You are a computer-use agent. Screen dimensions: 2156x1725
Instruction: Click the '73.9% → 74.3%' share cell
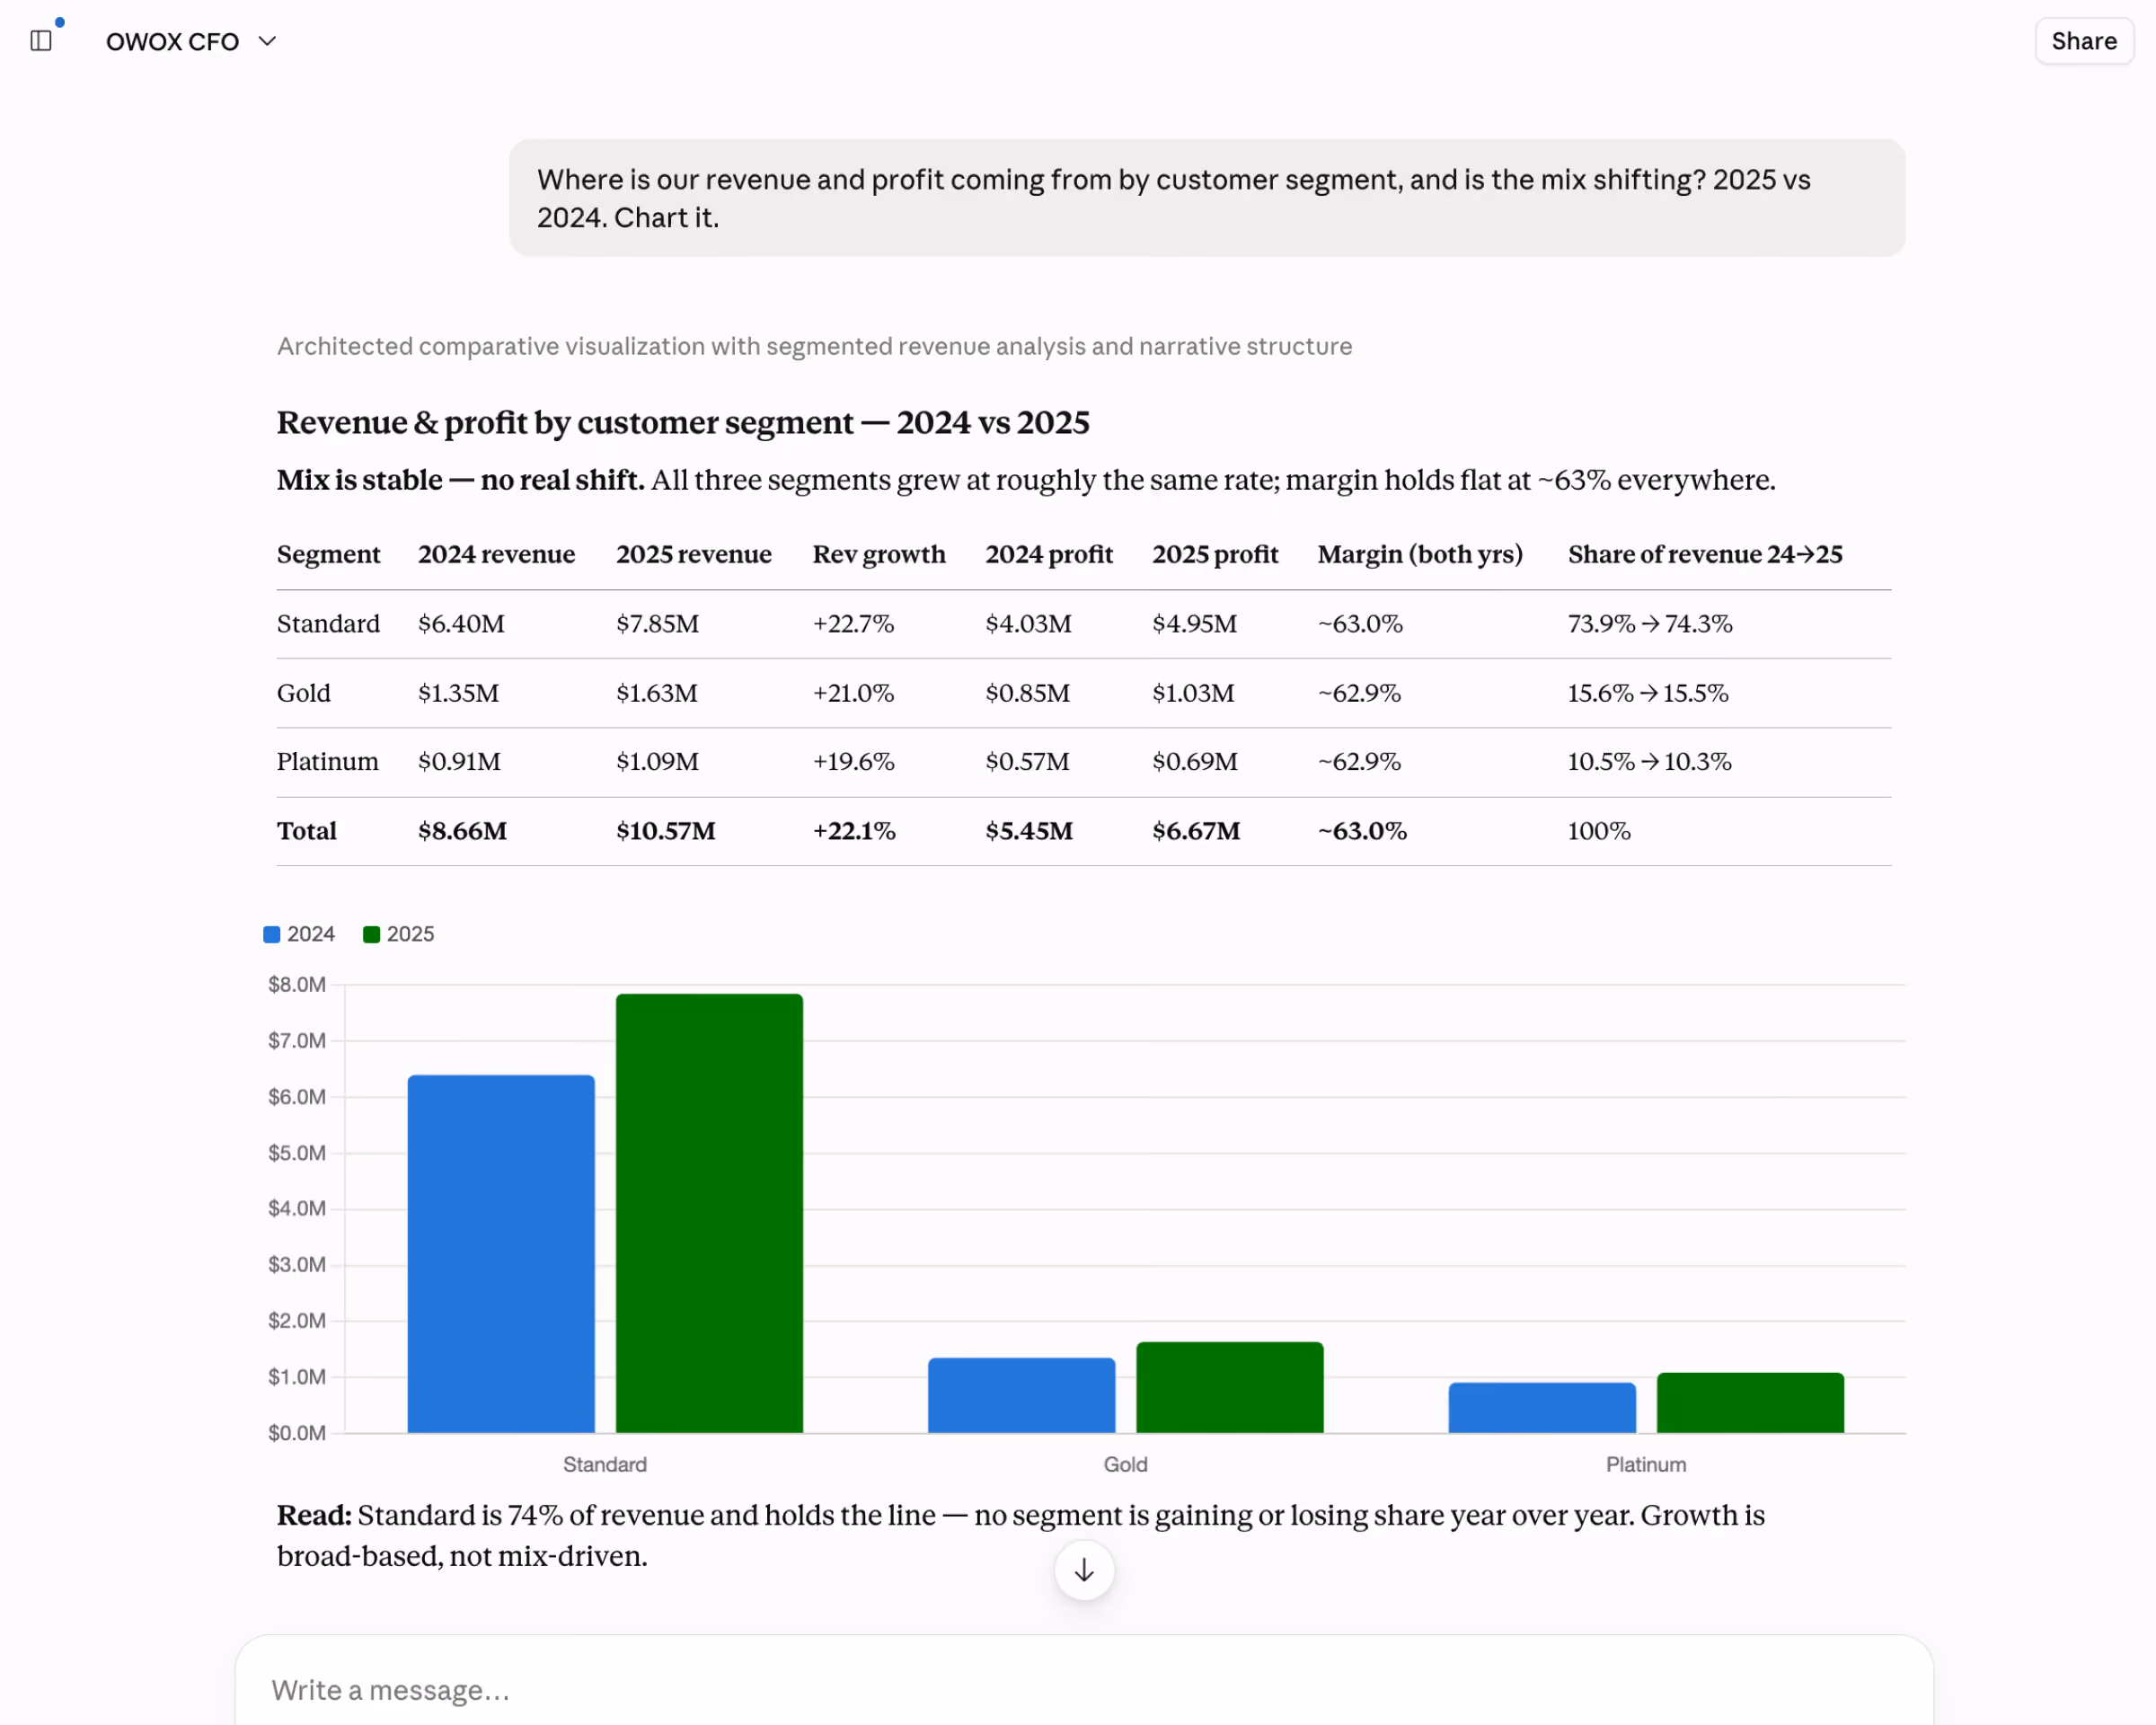(x=1650, y=624)
